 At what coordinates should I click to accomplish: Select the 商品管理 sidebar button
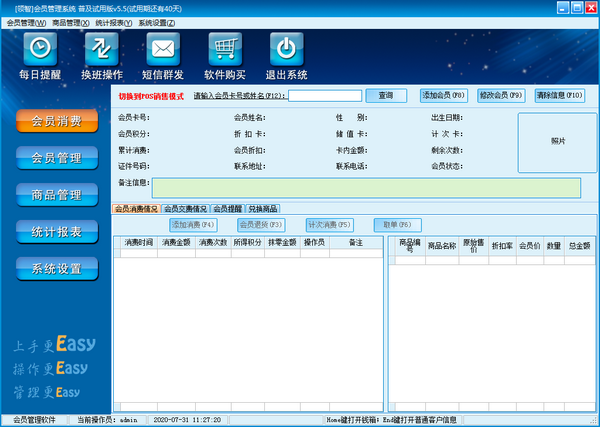[x=57, y=195]
